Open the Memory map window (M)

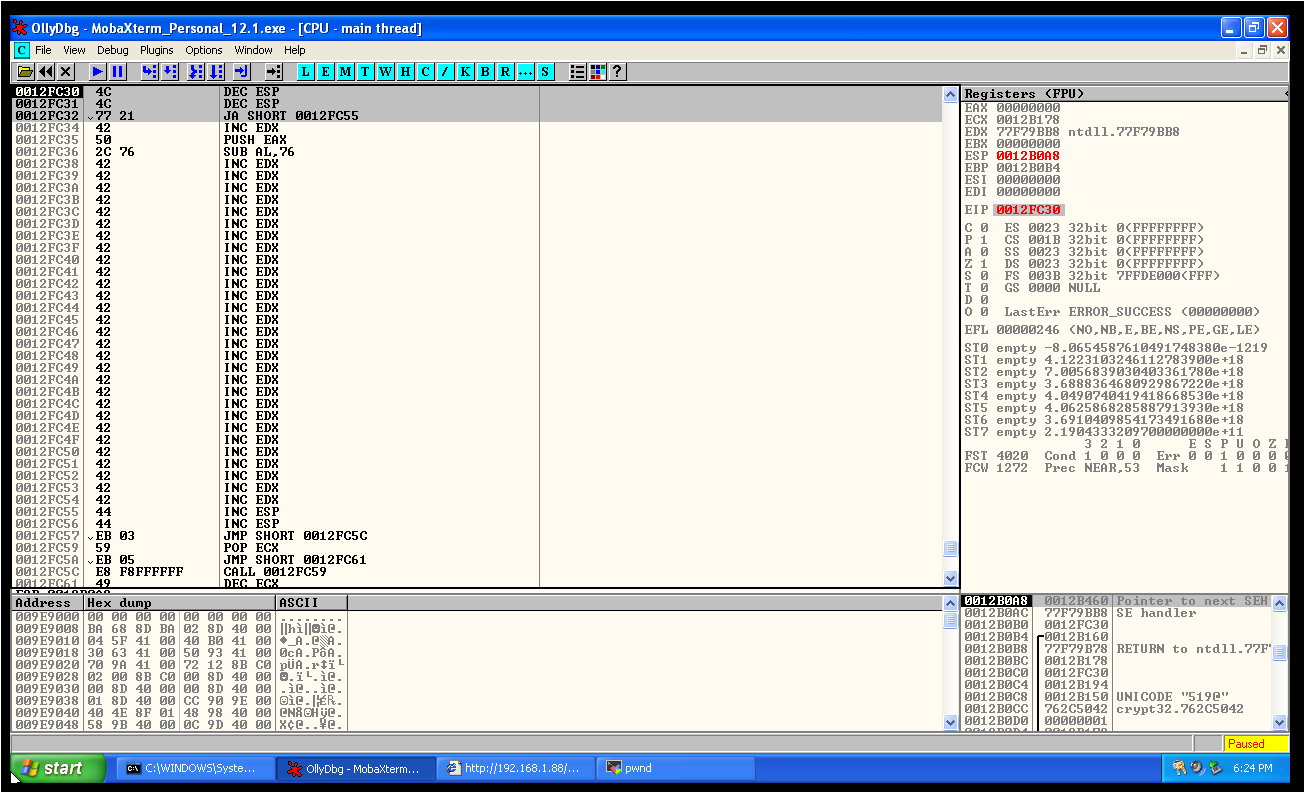point(345,72)
